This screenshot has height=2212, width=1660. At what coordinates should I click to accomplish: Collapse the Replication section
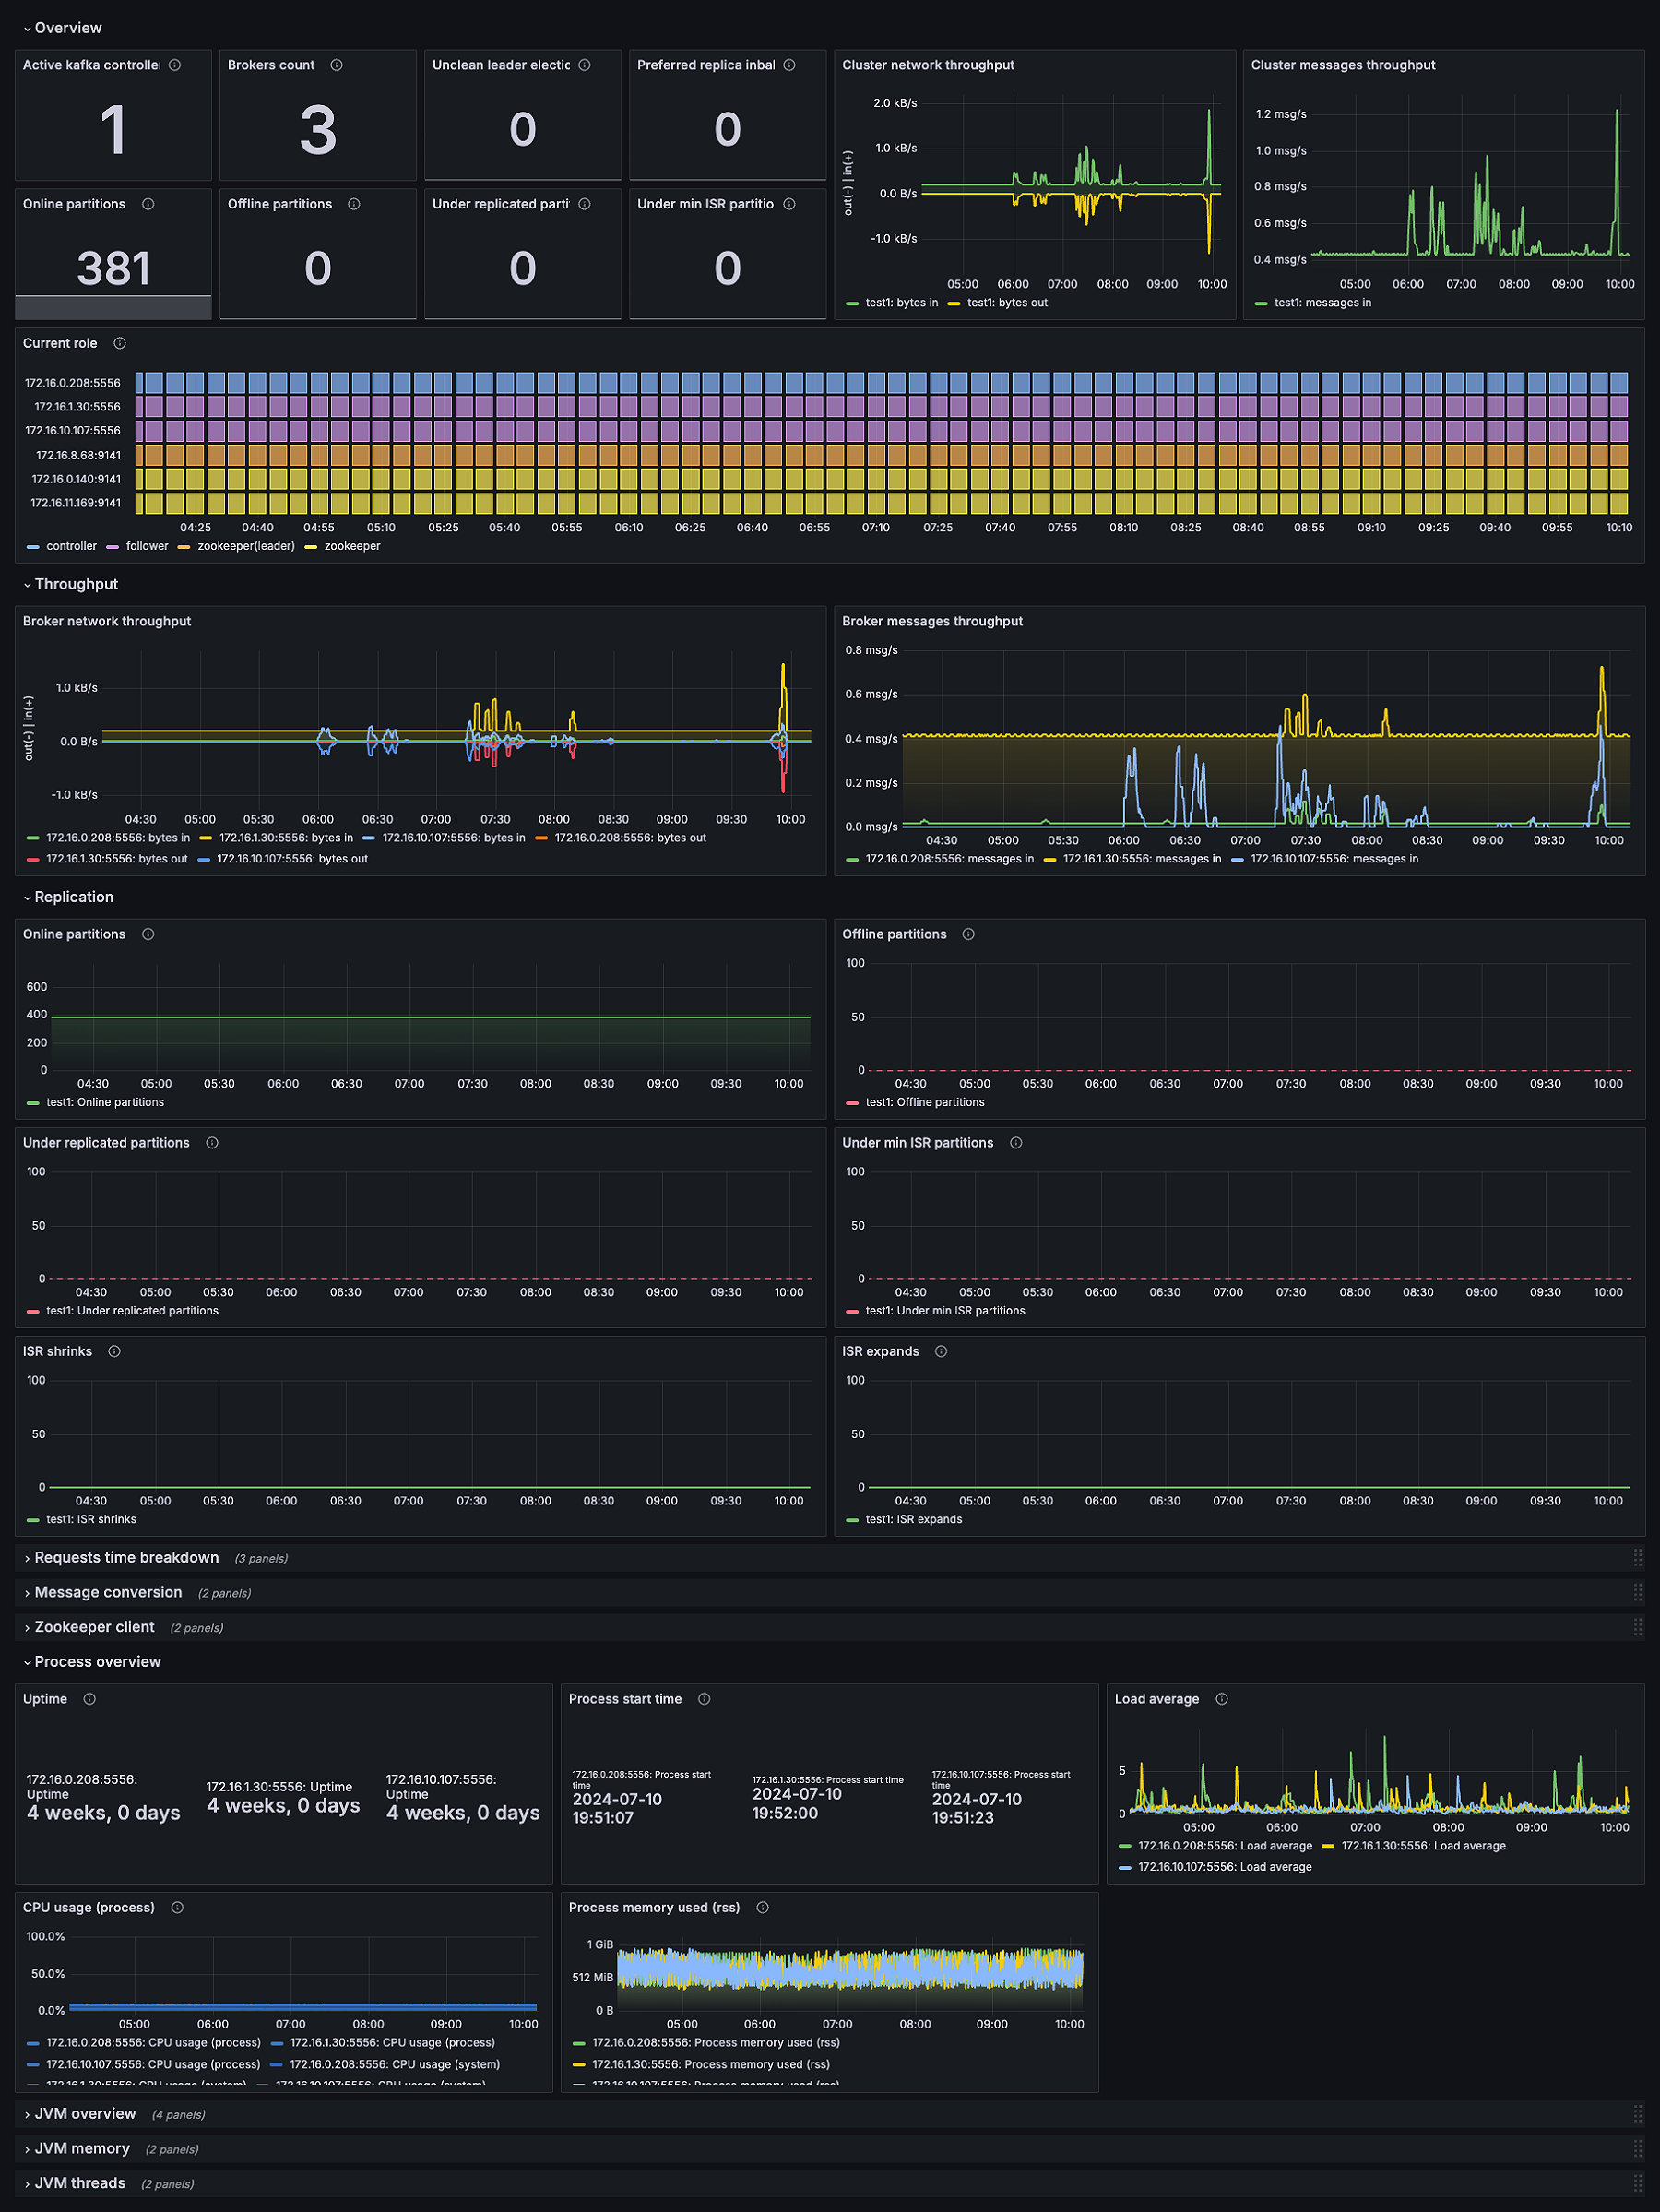[x=73, y=897]
